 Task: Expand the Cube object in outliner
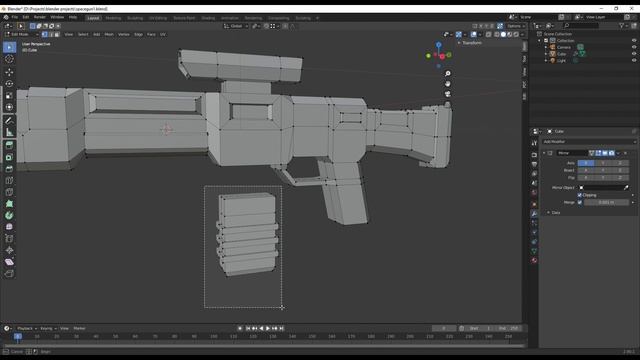point(546,54)
